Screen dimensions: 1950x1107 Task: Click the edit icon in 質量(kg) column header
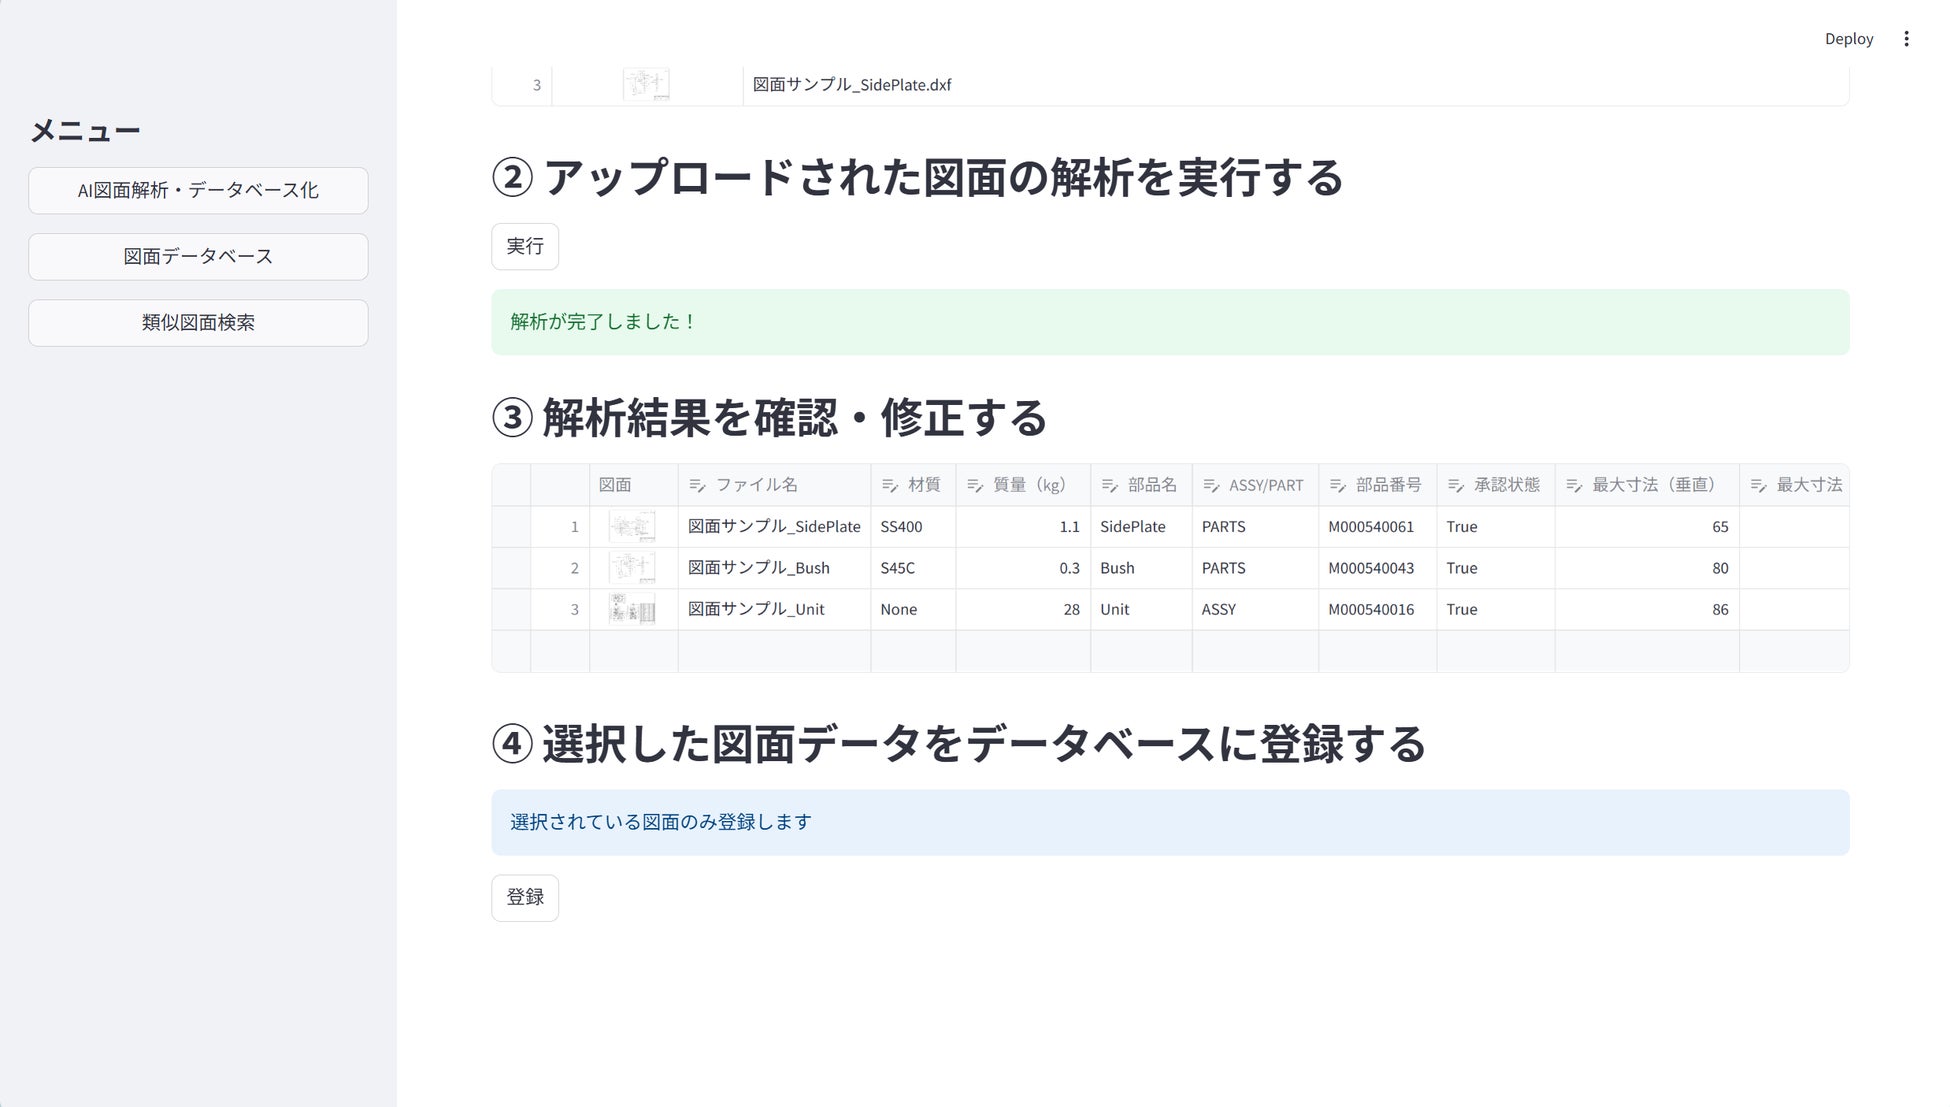click(974, 486)
